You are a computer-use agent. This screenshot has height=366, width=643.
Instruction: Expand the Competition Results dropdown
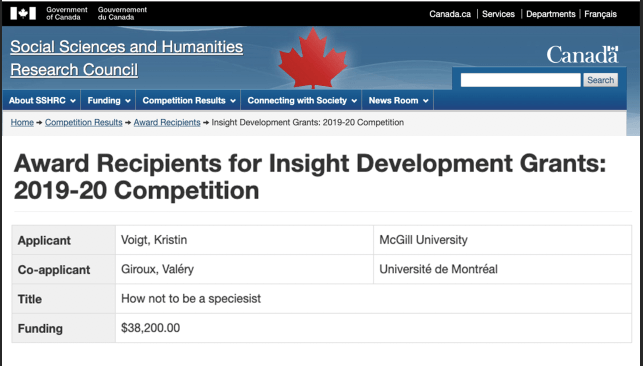pos(188,100)
